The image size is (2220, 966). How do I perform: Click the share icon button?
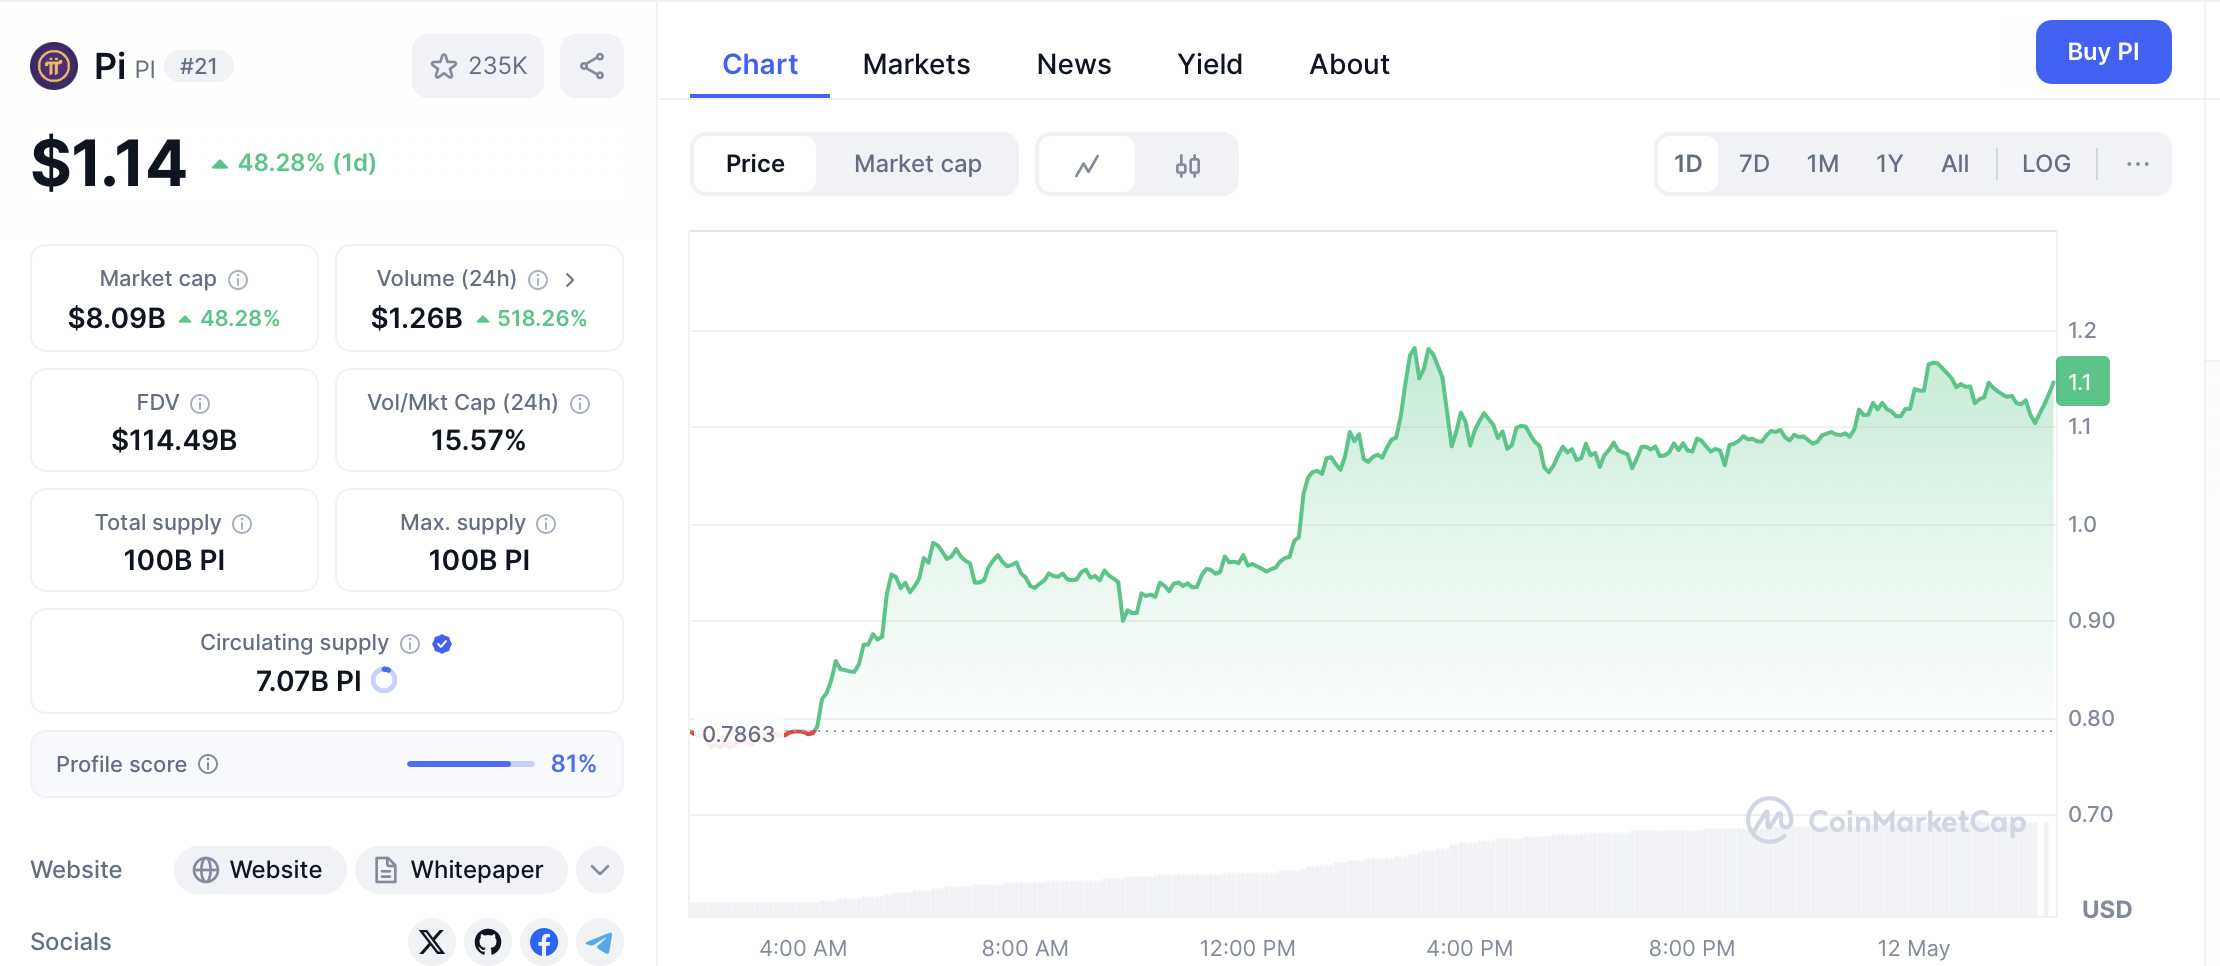[x=592, y=66]
